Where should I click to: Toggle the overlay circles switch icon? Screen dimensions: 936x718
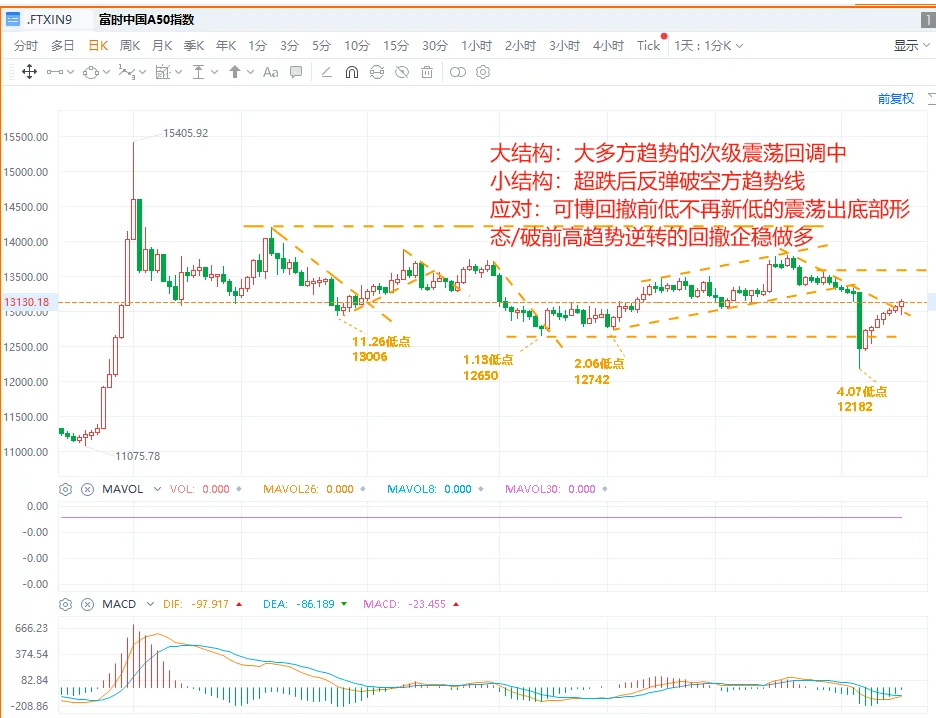(457, 72)
